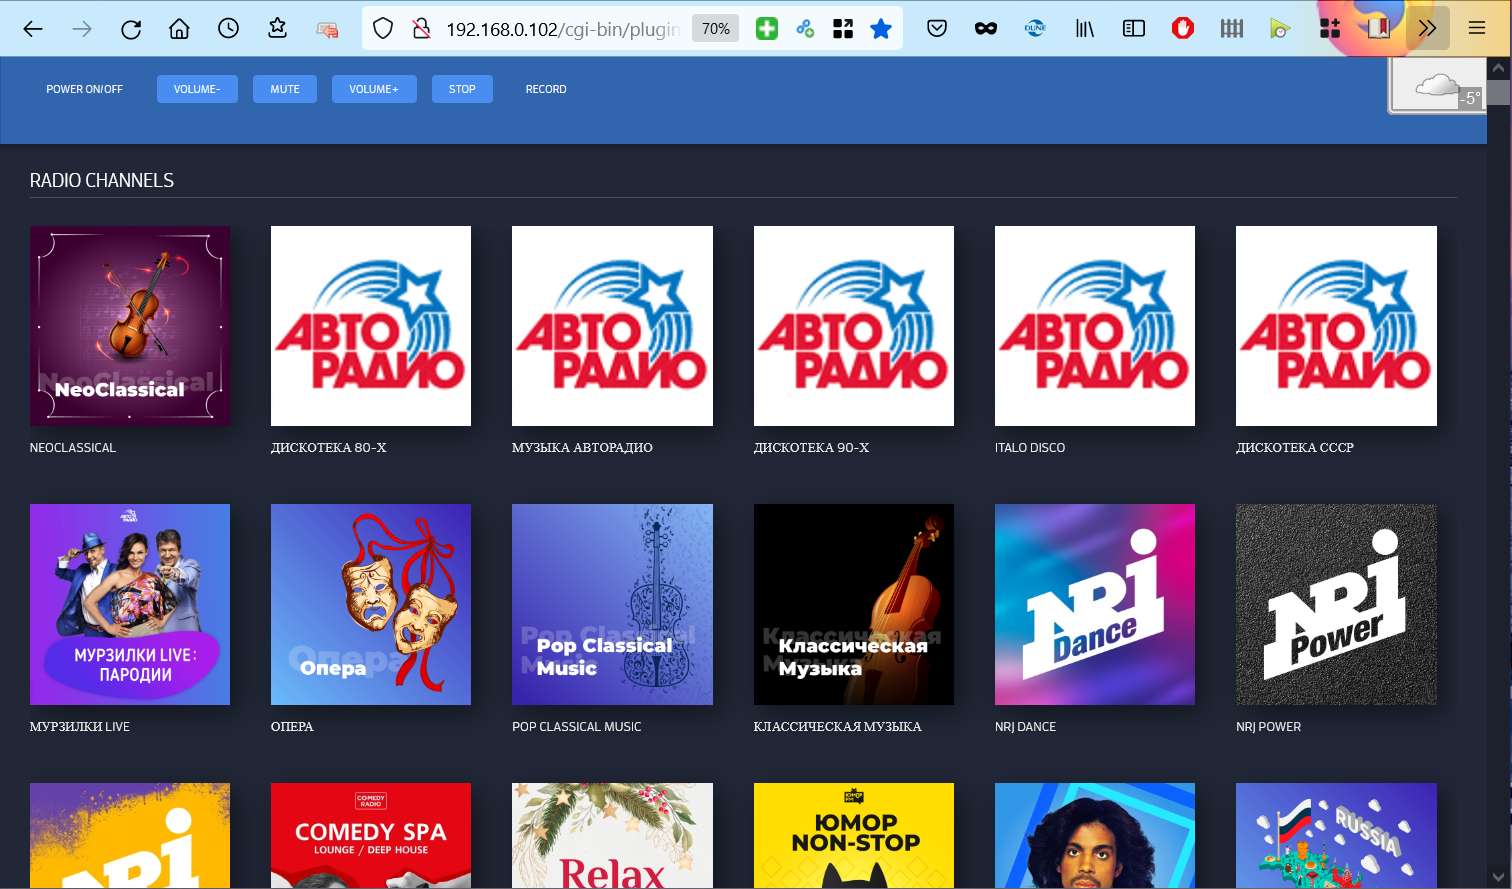Select Дискотека СССР Авторадио logo
Screen dimensions: 1512x889
point(1336,326)
